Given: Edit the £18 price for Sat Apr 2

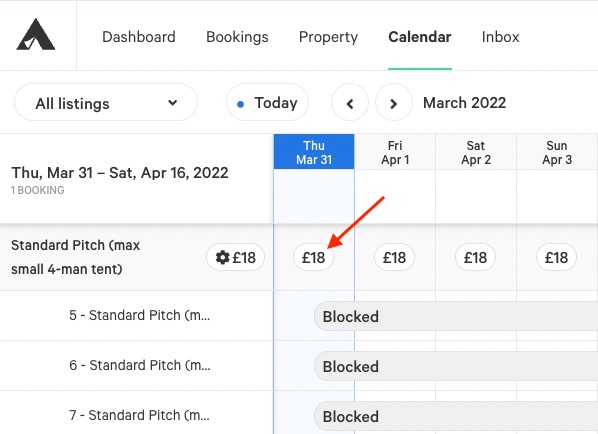Looking at the screenshot, I should 475,257.
